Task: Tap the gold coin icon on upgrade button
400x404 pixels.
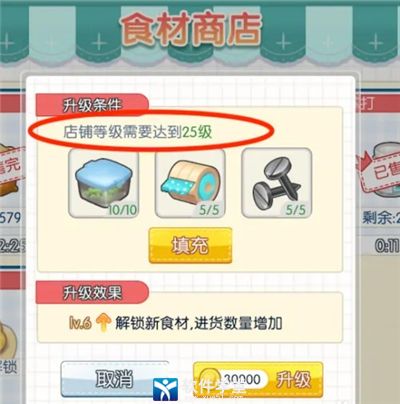Action: (x=210, y=378)
